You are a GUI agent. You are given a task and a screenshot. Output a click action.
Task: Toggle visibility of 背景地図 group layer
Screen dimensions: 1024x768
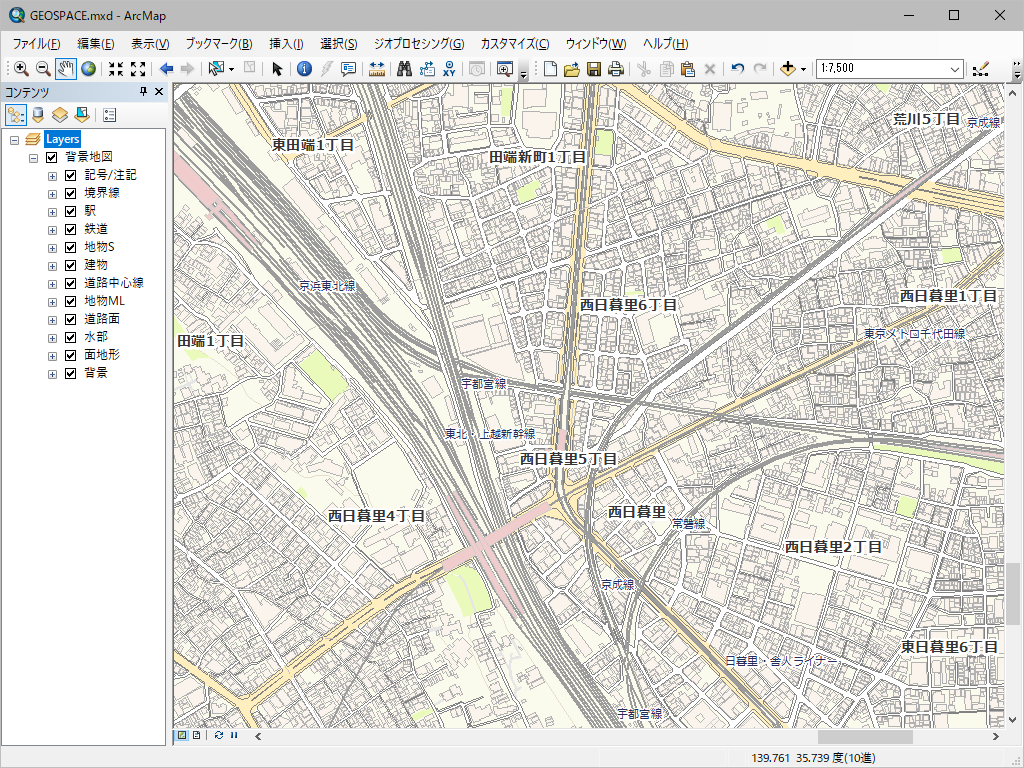52,157
